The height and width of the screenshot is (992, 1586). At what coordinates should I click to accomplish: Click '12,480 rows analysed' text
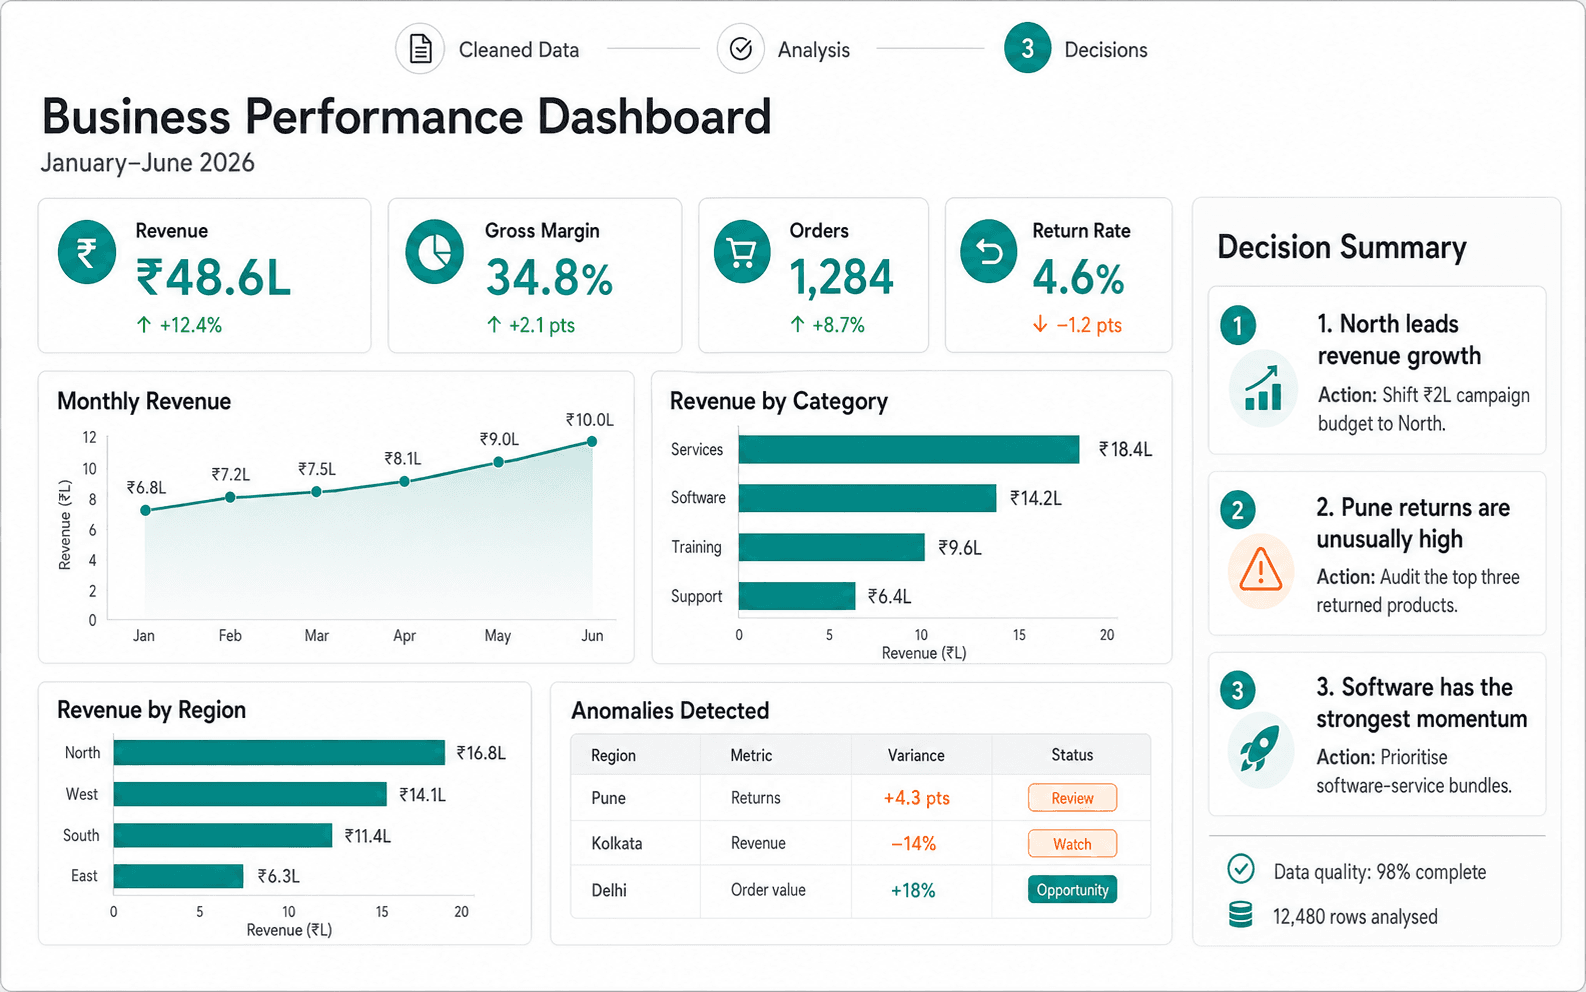[x=1355, y=917]
